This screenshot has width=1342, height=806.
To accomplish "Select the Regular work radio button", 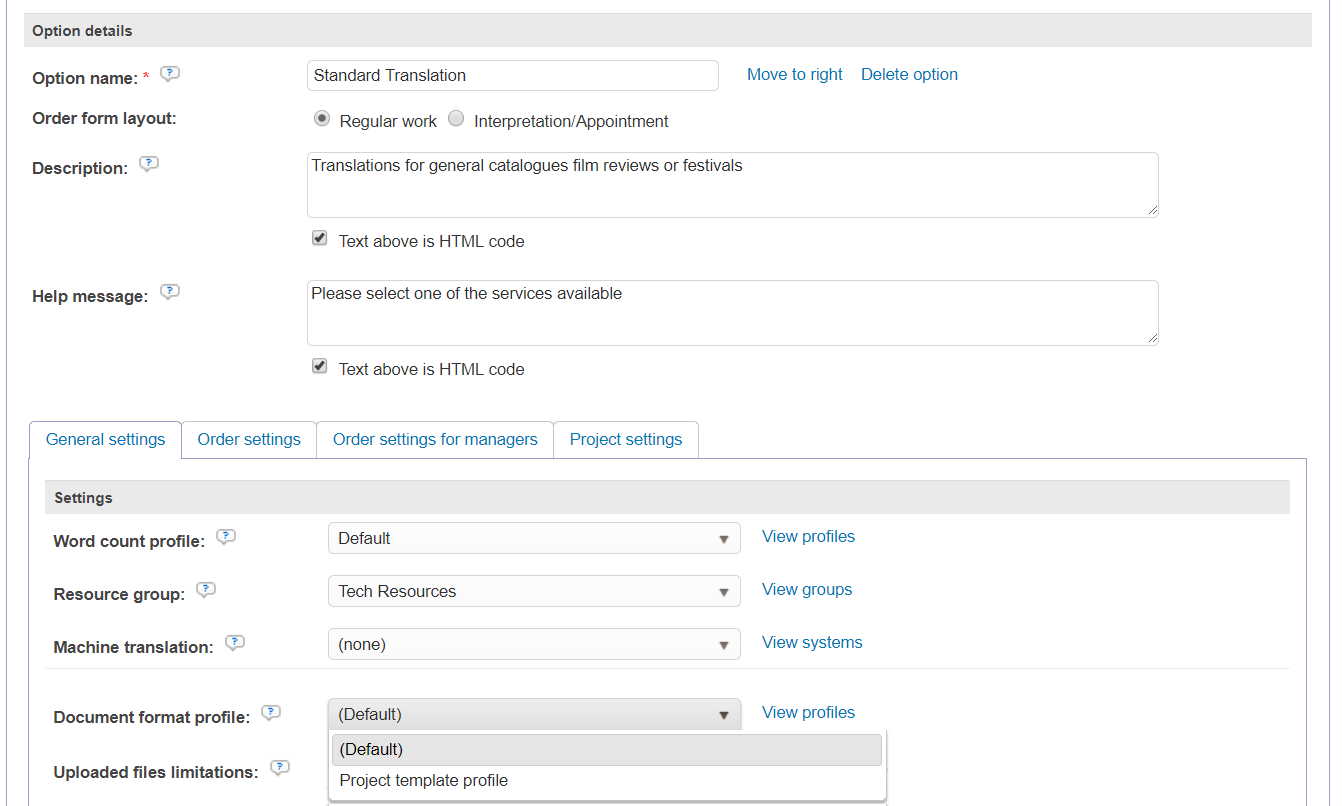I will pos(322,119).
